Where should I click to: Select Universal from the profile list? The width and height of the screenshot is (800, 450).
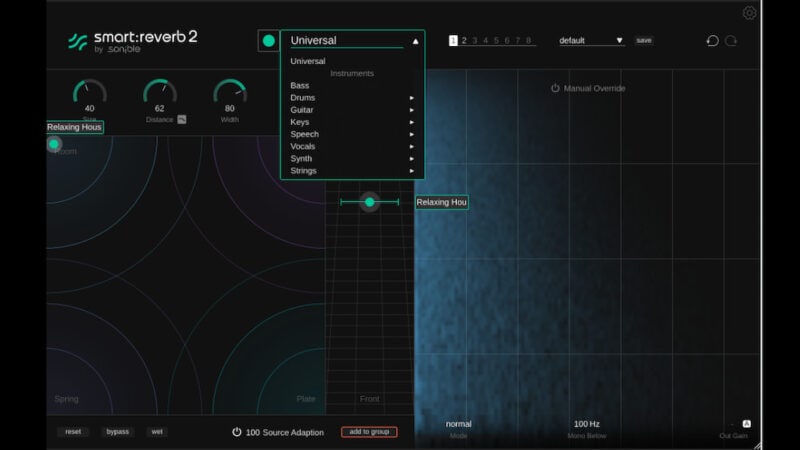click(x=308, y=61)
